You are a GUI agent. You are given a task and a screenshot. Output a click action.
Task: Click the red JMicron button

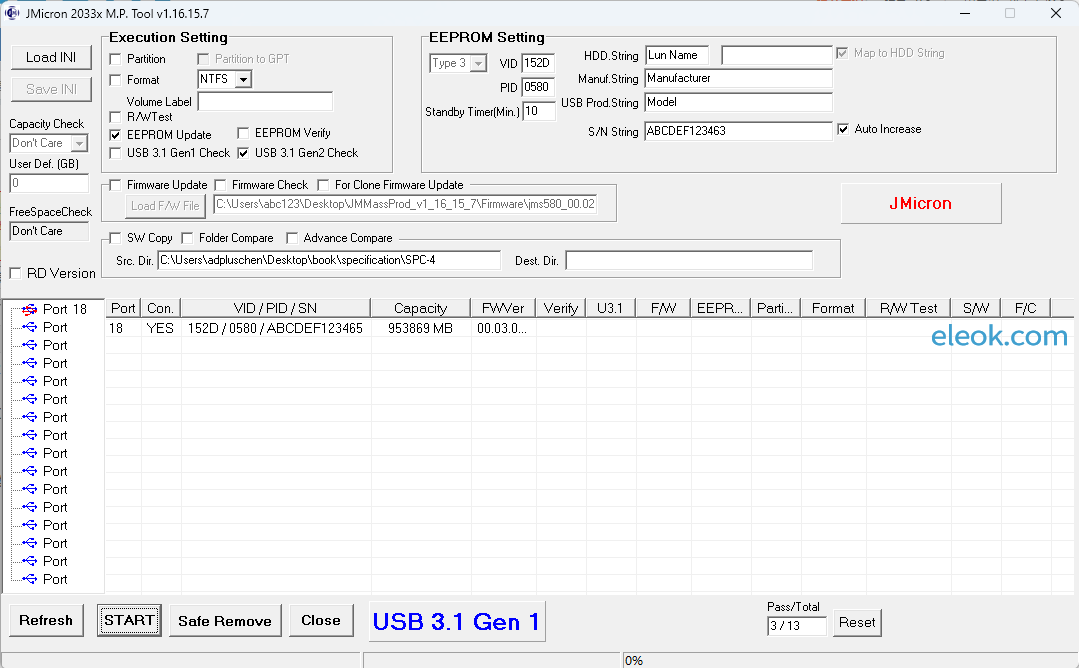[921, 204]
